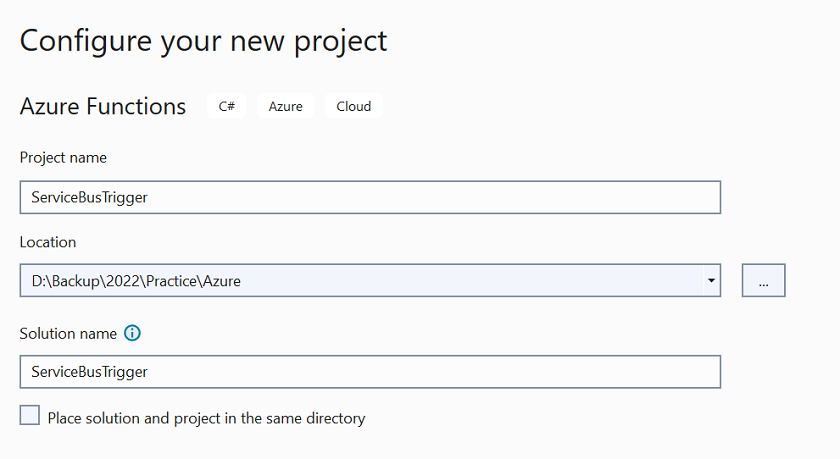The width and height of the screenshot is (840, 459).
Task: Click the Solution name info icon
Action: point(132,333)
